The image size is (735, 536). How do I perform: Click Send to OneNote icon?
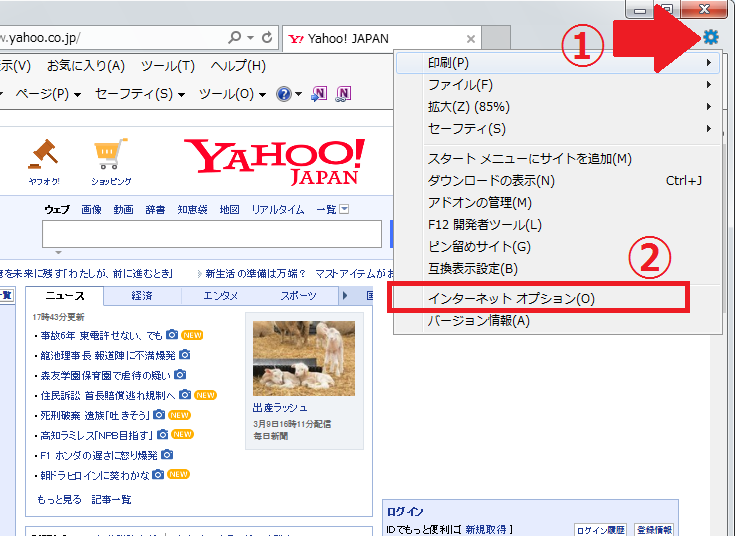(x=319, y=94)
